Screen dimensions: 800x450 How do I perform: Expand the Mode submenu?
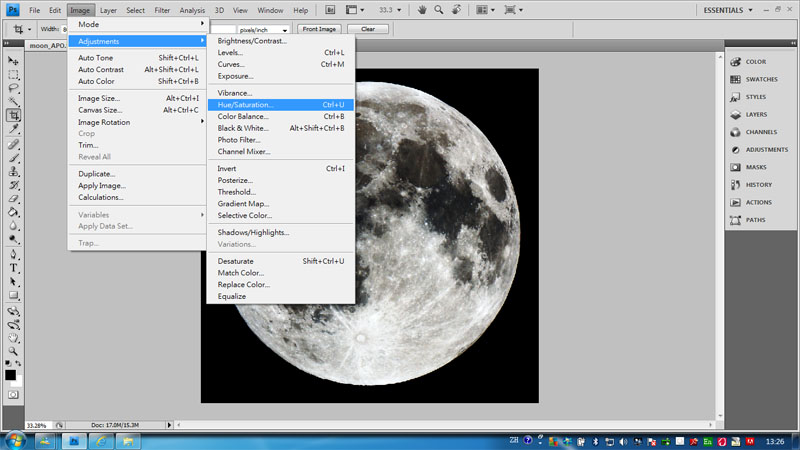coord(139,23)
